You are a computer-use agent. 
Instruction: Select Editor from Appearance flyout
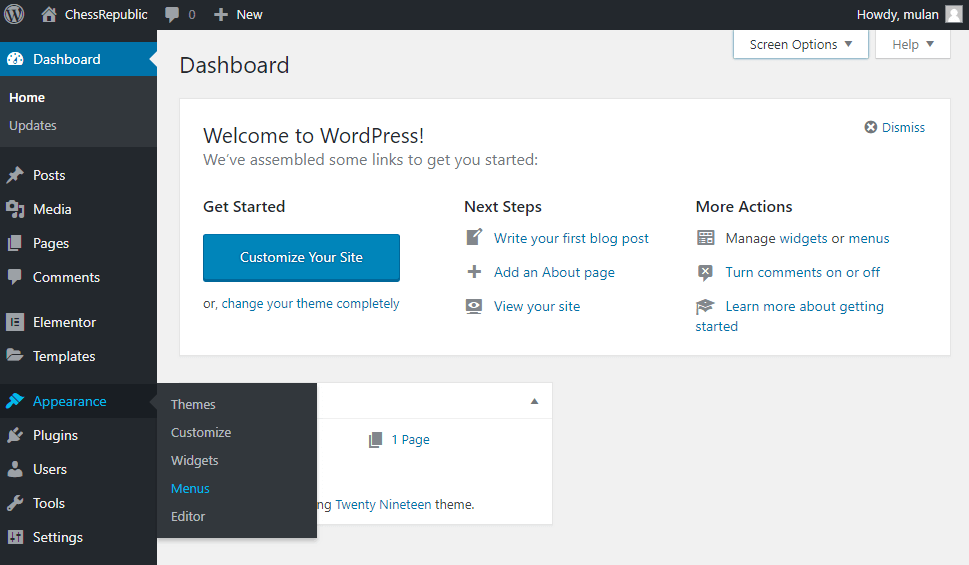click(x=188, y=516)
